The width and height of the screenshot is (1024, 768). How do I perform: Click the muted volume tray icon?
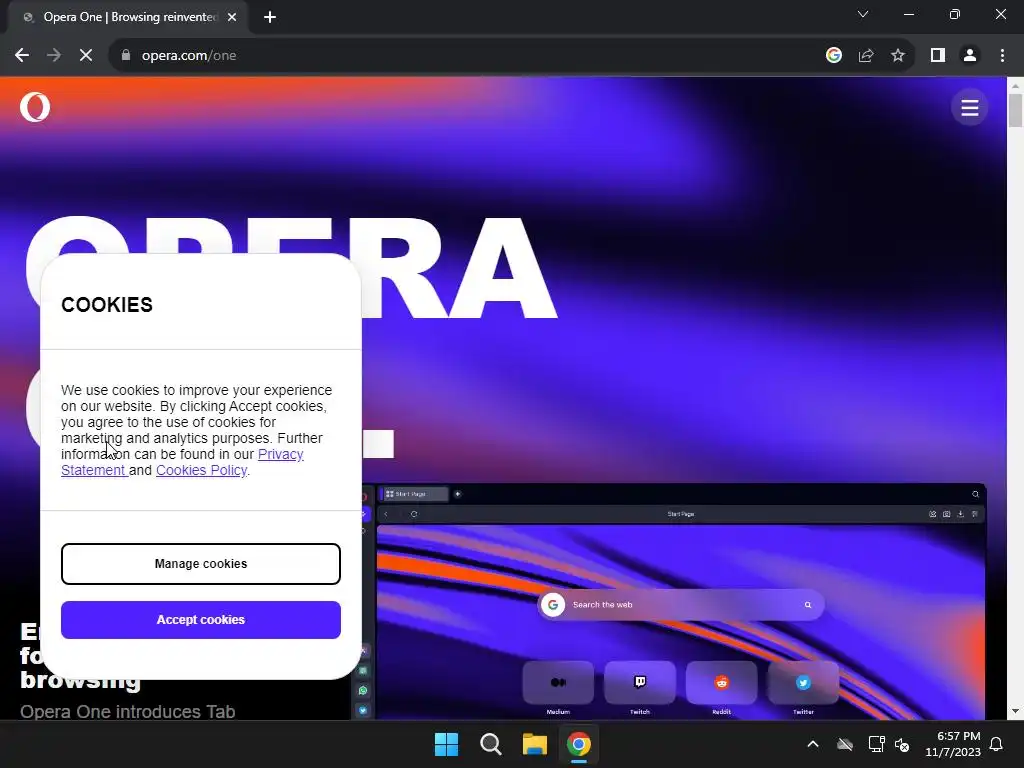click(x=902, y=744)
